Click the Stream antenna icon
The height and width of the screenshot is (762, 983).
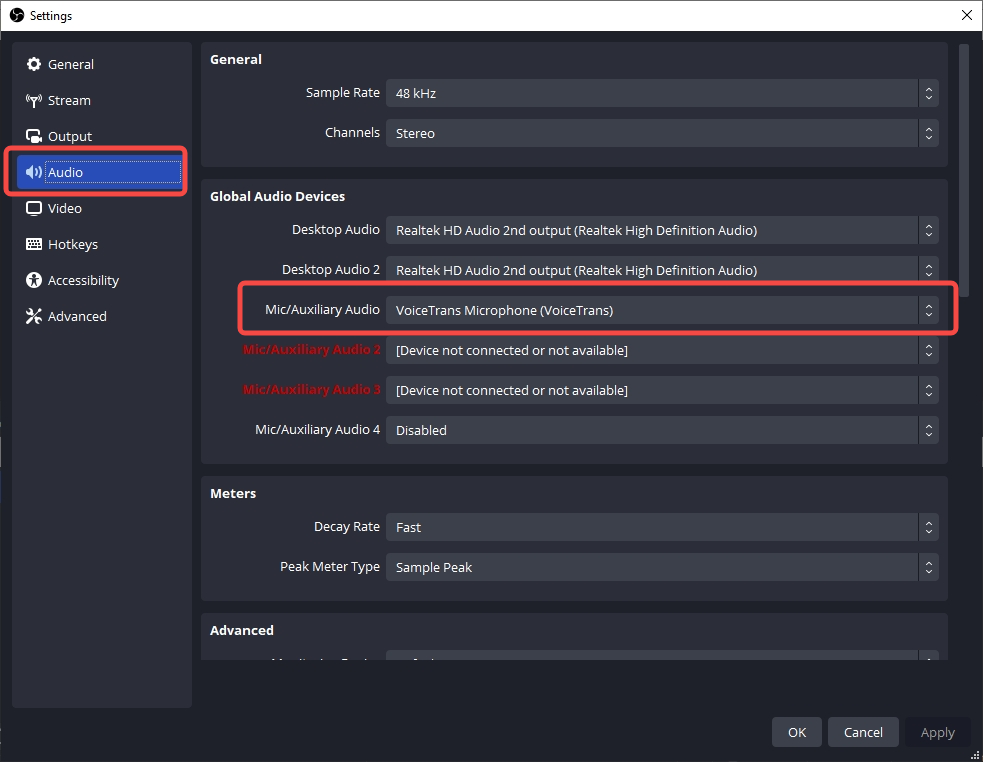34,100
